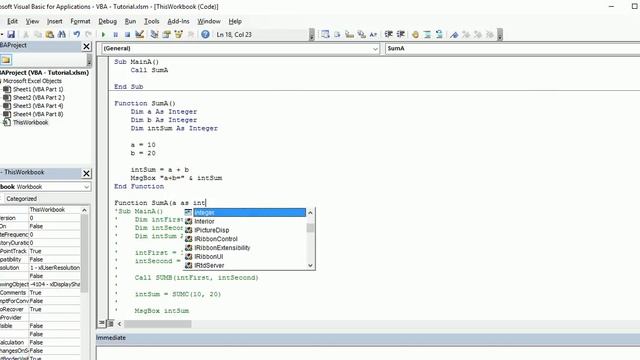Viewport: 640px width, 360px height.
Task: Open the Object Browser icon
Action: (x=178, y=35)
